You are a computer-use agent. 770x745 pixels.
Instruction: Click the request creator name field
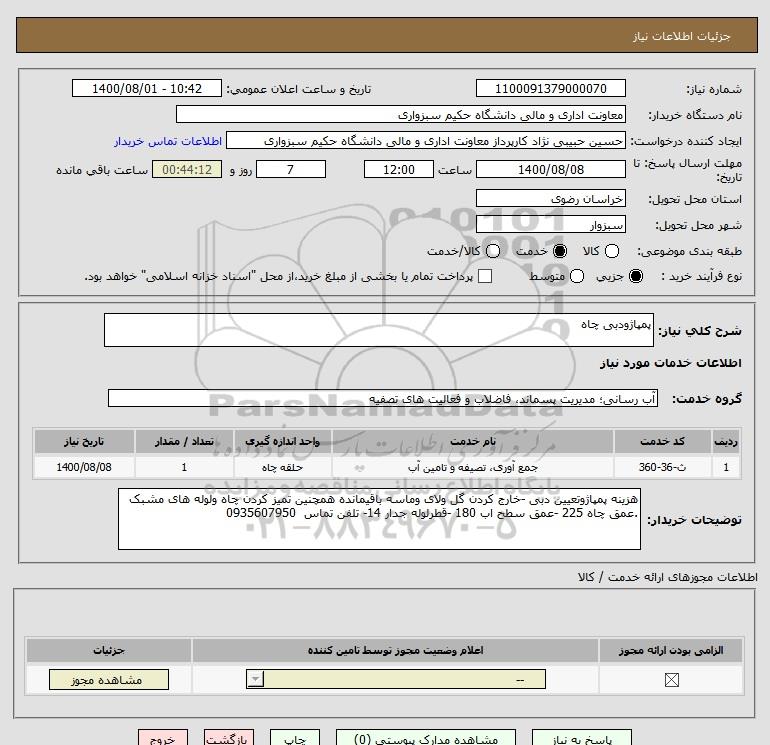click(426, 140)
